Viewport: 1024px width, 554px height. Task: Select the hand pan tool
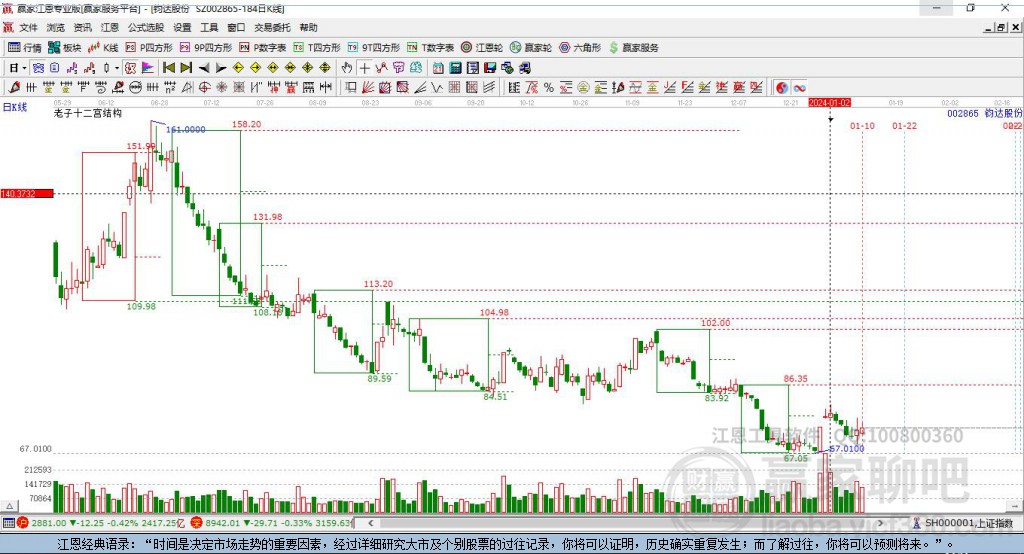pos(347,68)
